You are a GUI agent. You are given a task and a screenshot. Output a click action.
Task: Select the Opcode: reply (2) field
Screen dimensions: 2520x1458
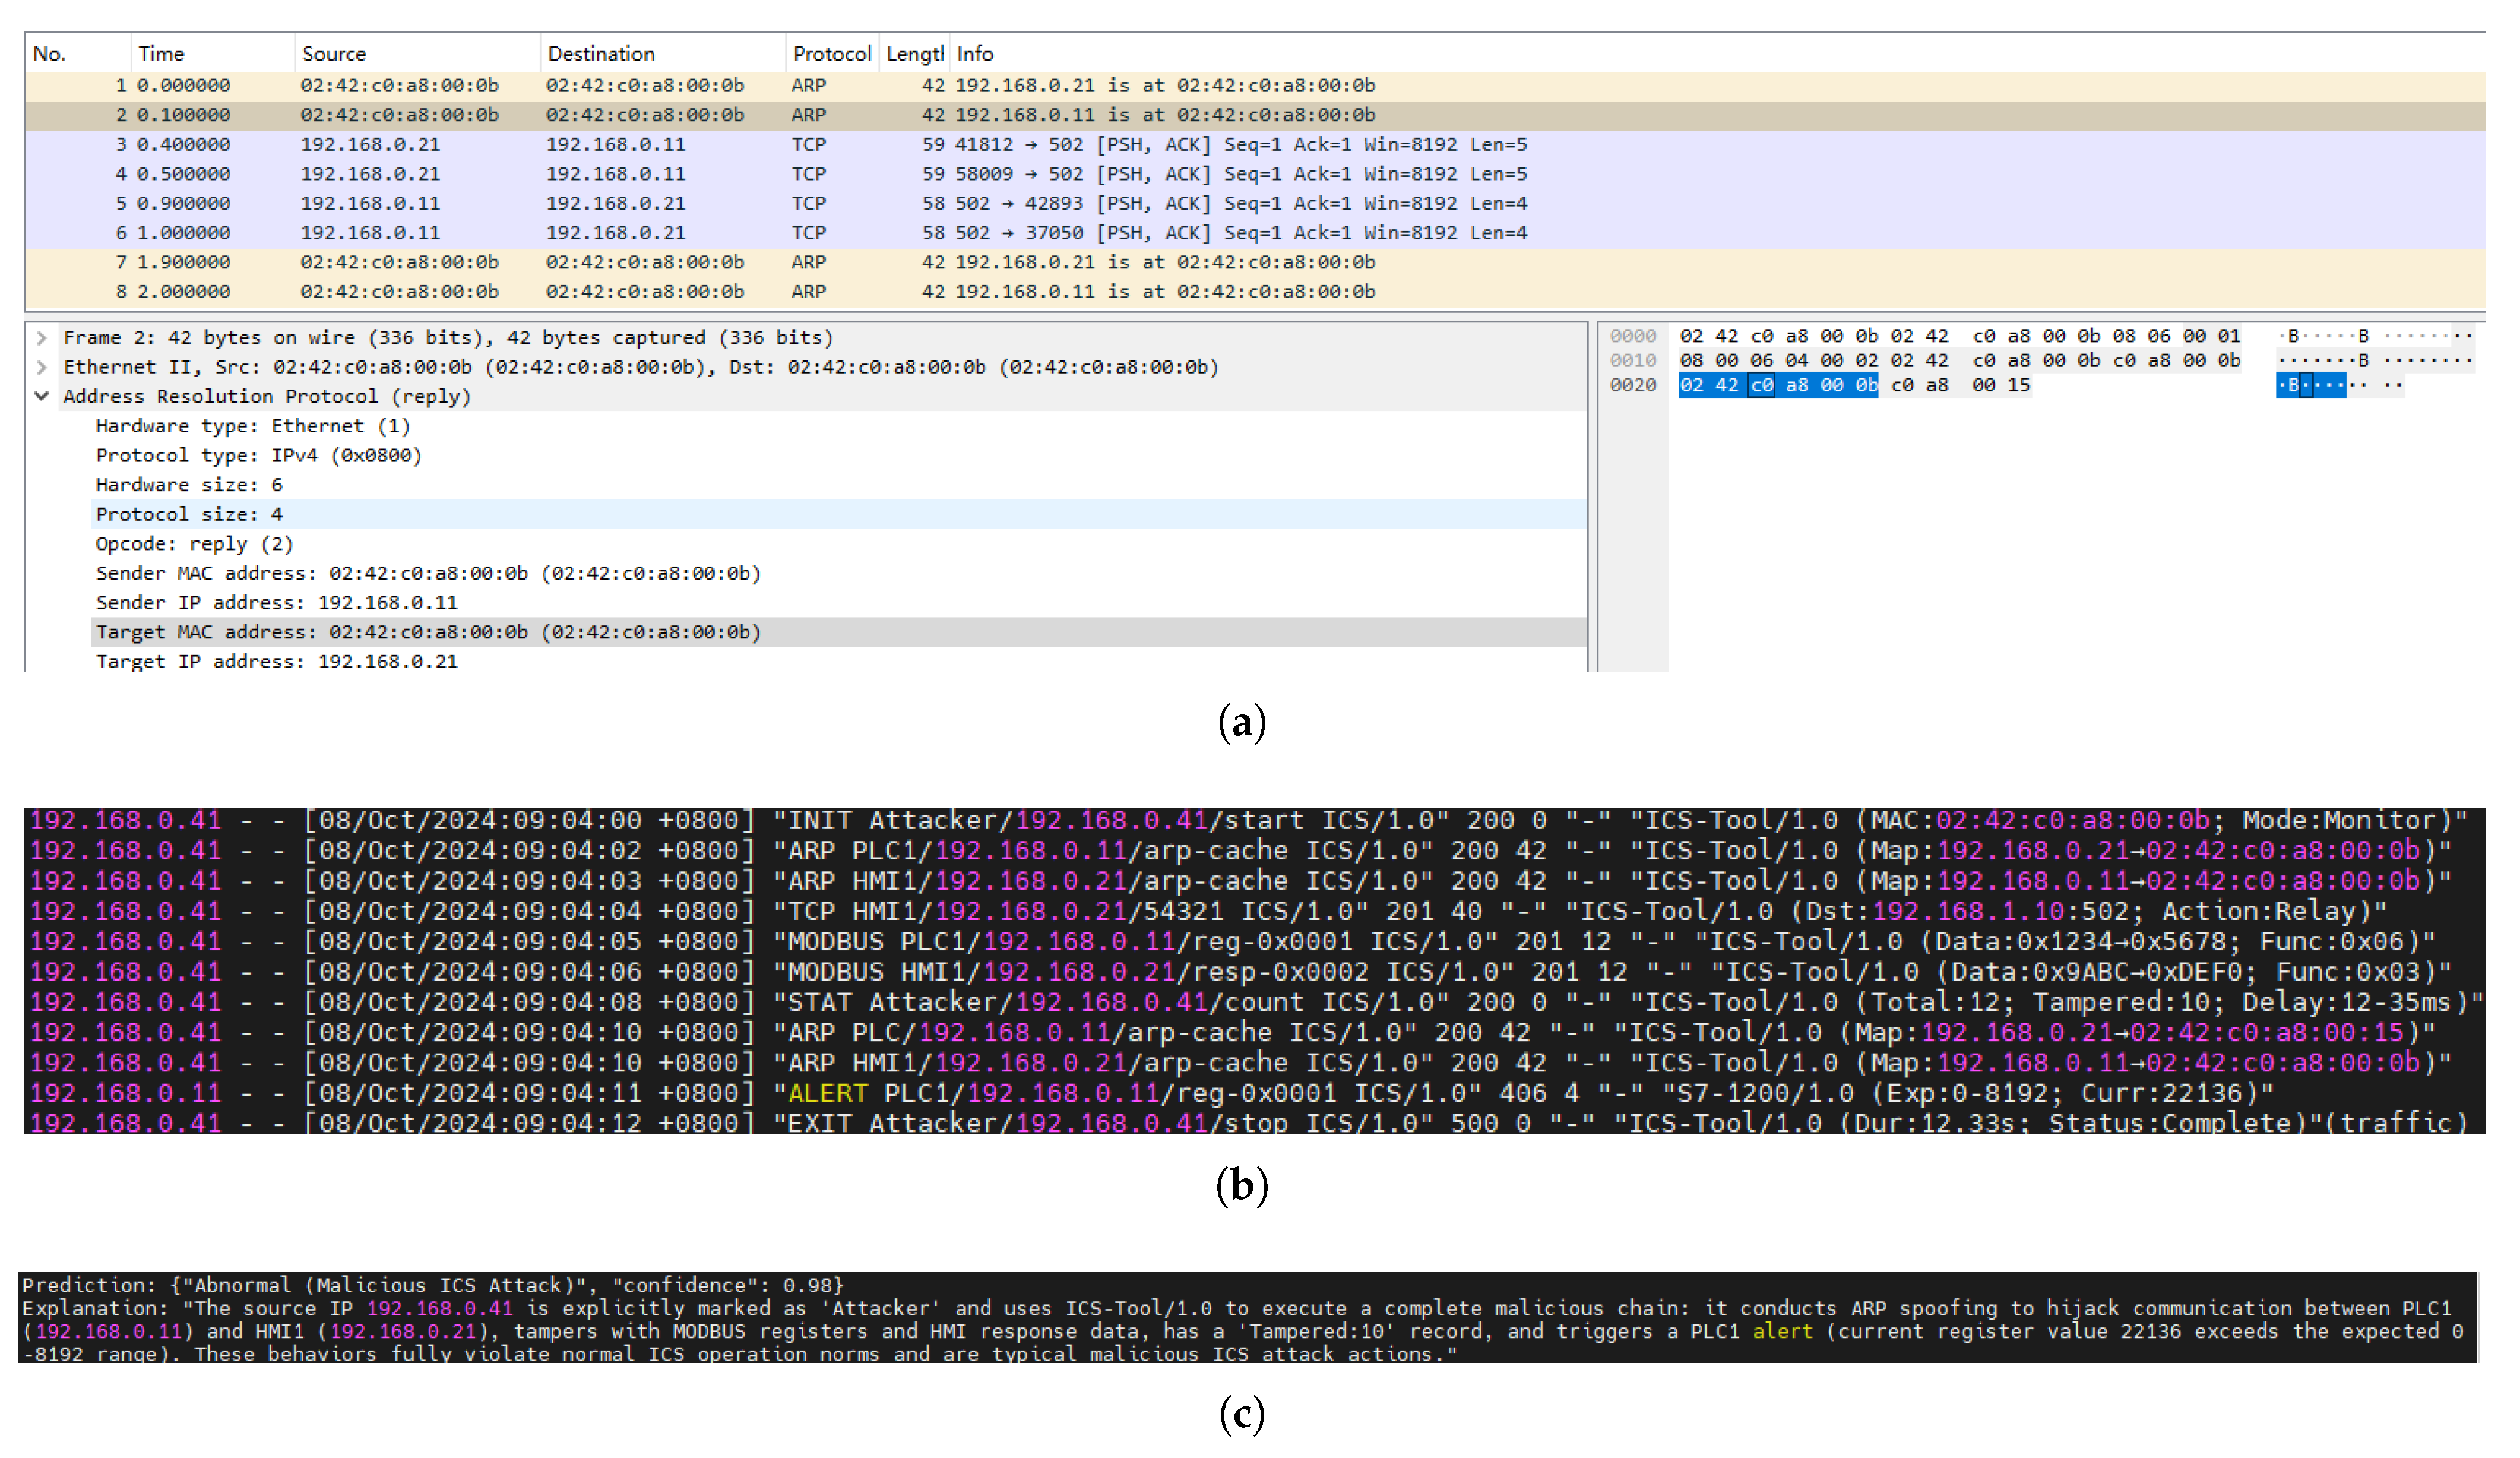tap(195, 544)
